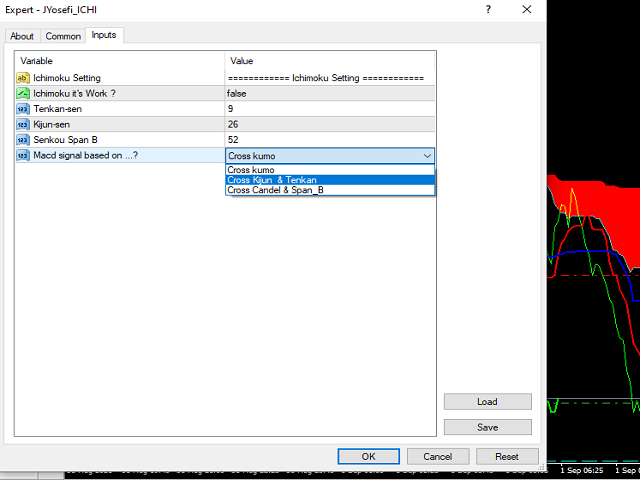Select the Kijun-sen variable name
The image size is (640, 480).
51,124
